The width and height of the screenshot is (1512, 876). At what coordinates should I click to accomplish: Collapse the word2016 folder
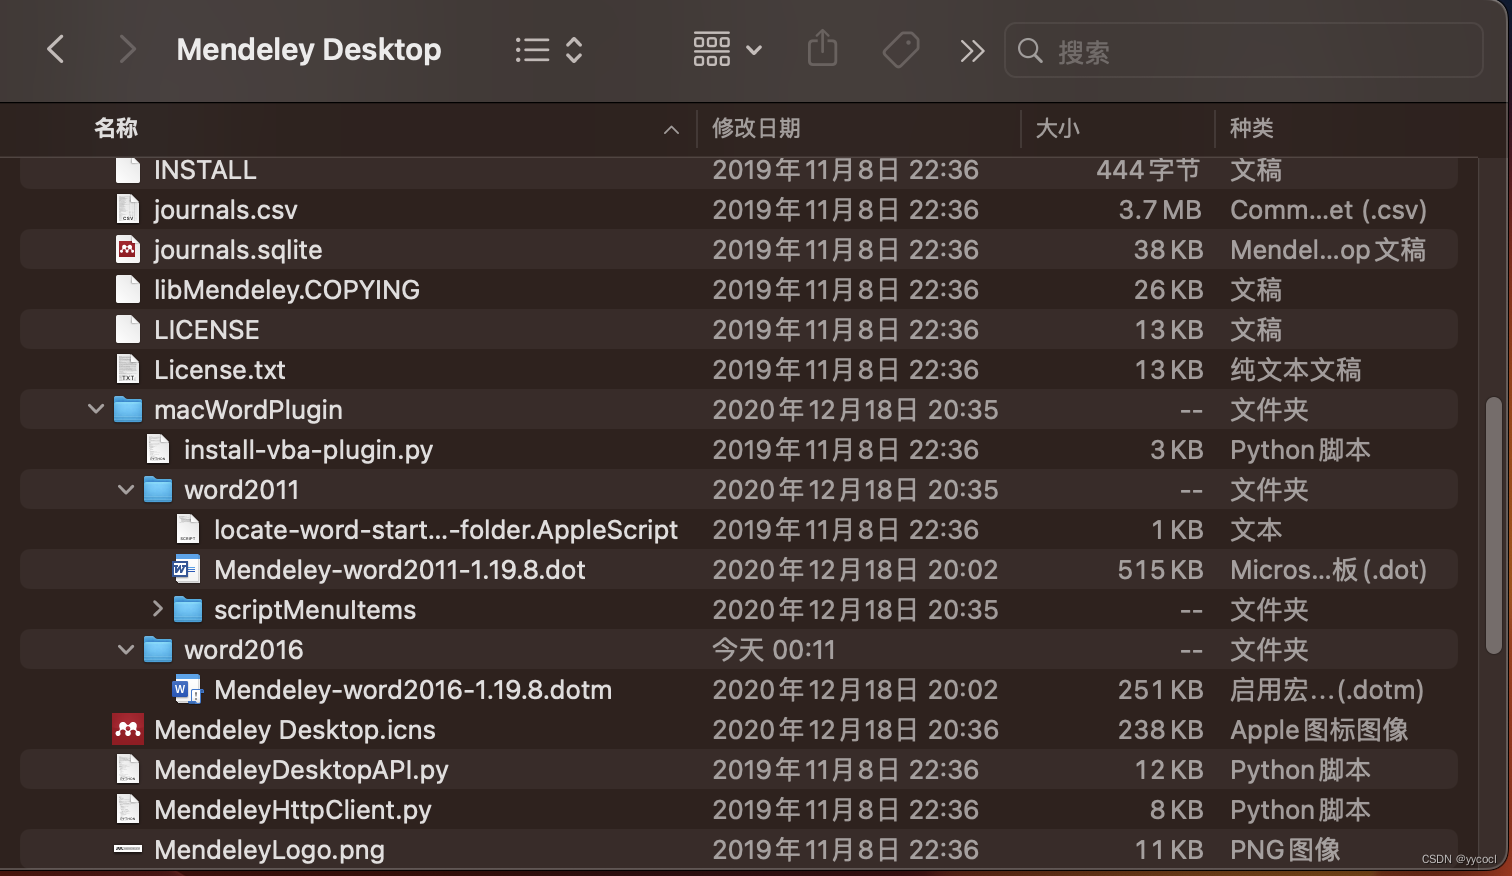click(x=126, y=649)
